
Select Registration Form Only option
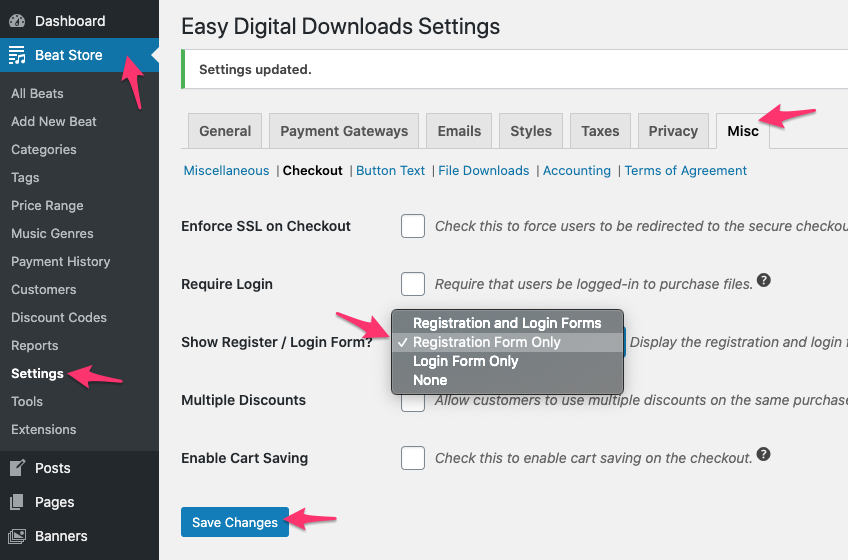click(x=507, y=342)
